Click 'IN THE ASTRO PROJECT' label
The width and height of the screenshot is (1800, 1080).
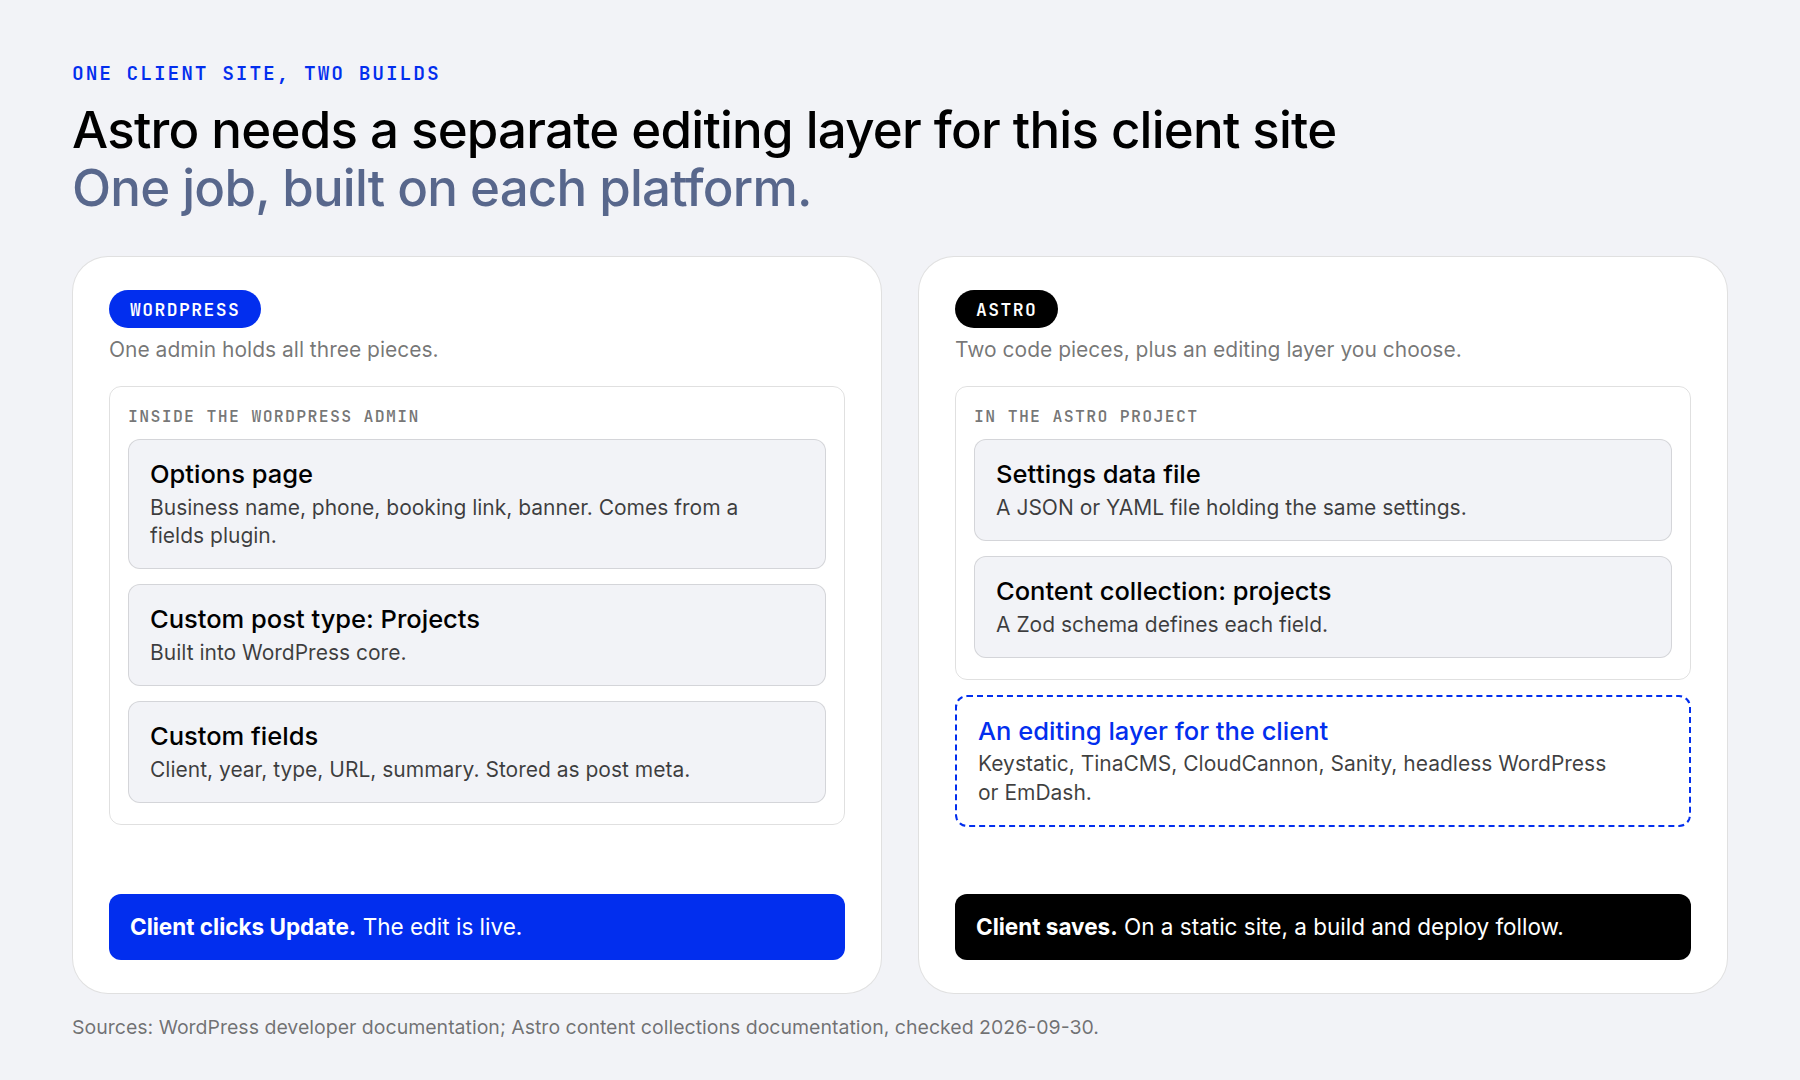[x=1086, y=416]
